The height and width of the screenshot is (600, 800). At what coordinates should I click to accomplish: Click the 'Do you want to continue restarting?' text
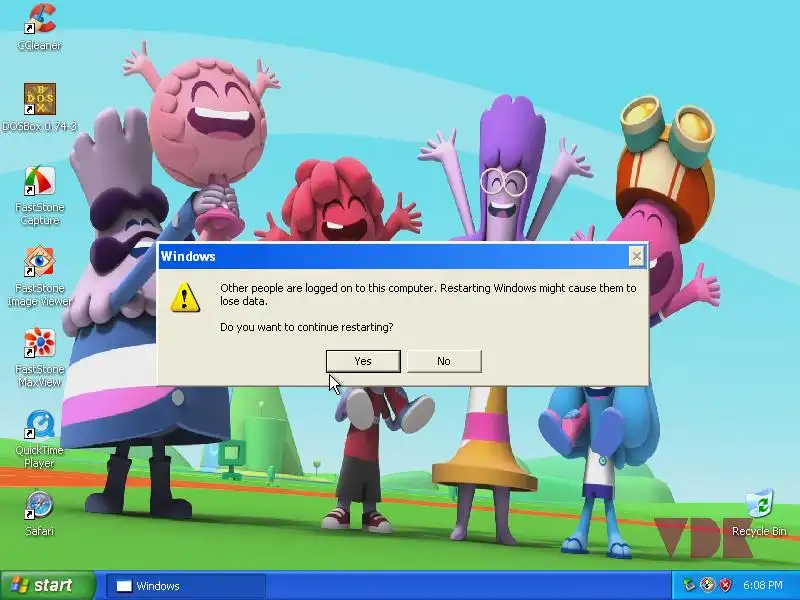coord(307,327)
